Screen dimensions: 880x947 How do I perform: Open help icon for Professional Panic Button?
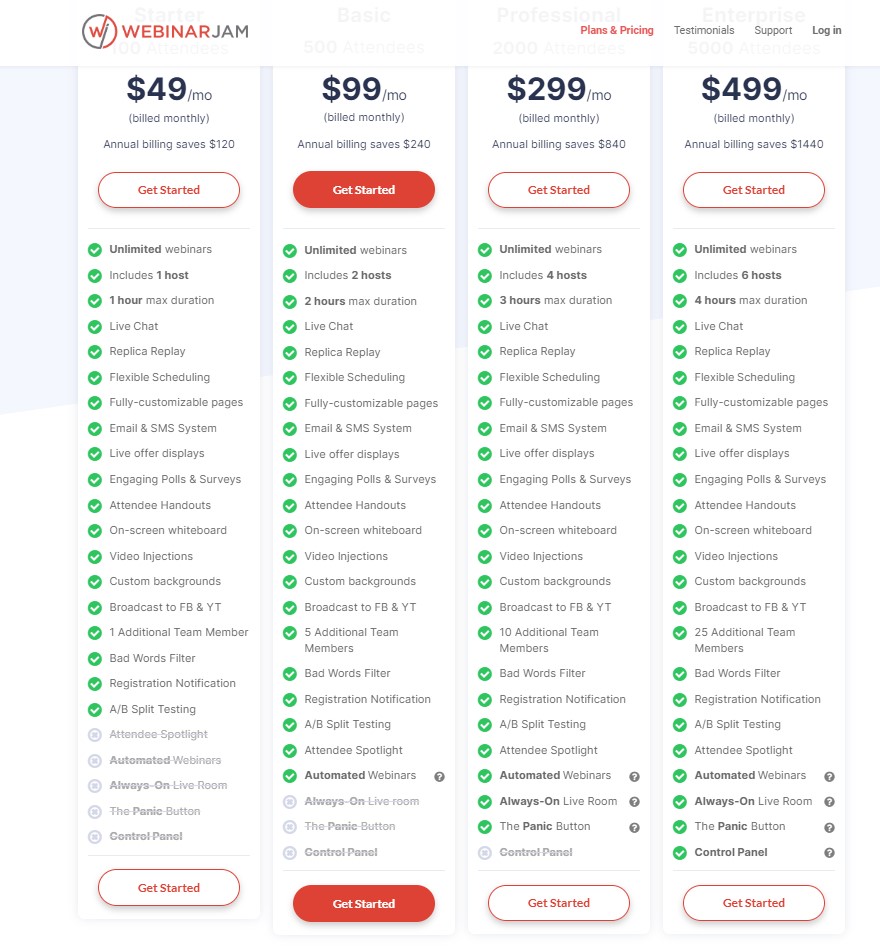tap(634, 827)
